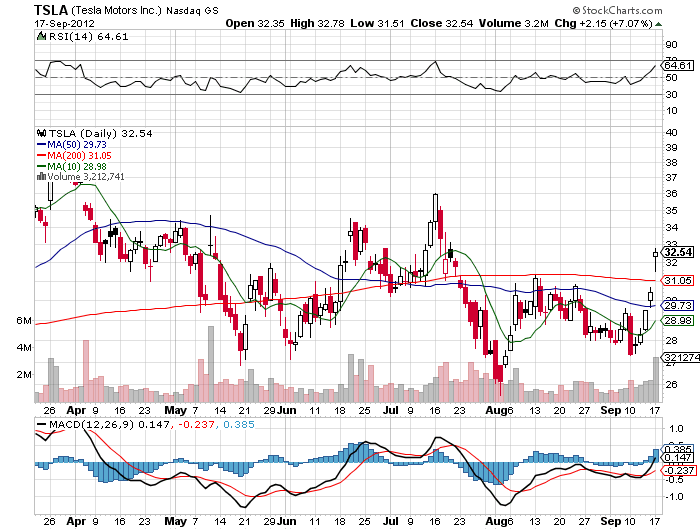Image resolution: width=700 pixels, height=530 pixels.
Task: Click the Low 31.51 value
Action: point(377,23)
